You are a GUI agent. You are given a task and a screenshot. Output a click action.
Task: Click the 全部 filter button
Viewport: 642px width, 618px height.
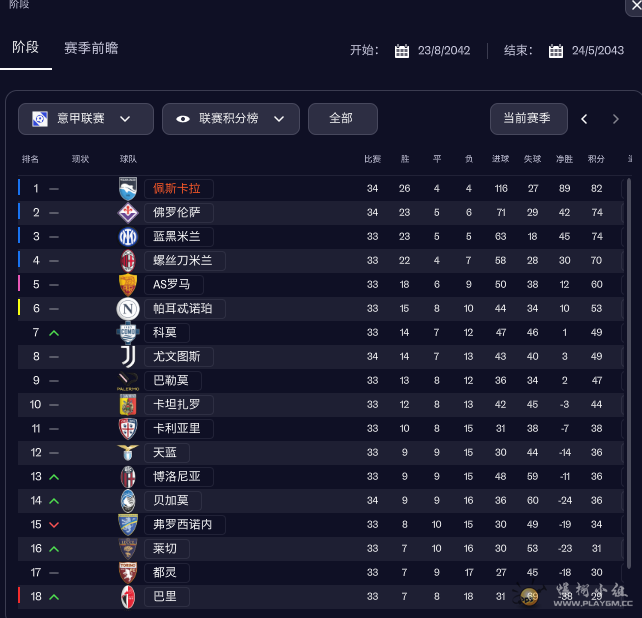click(342, 119)
